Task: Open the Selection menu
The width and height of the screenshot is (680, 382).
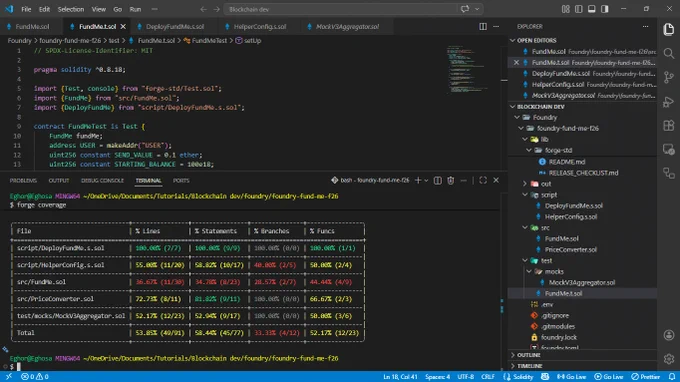Action: 71,9
